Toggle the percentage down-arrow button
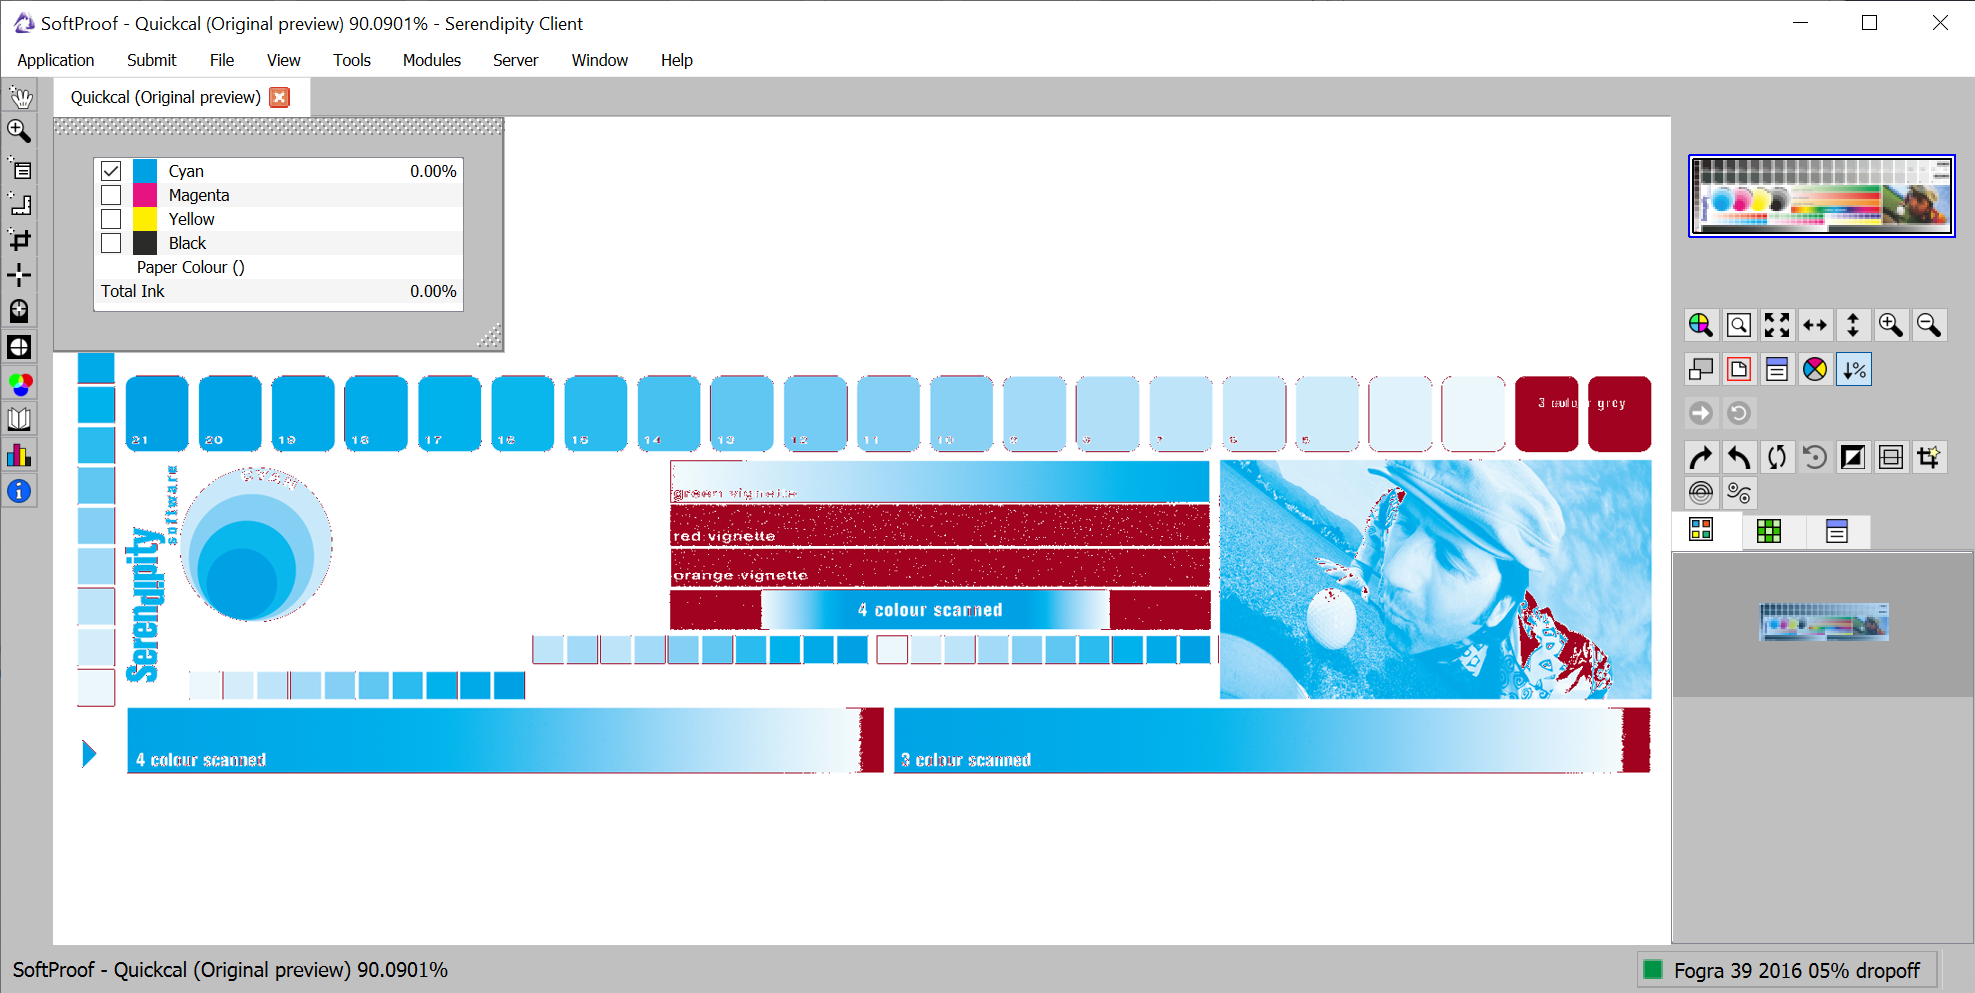1975x993 pixels. [1853, 370]
